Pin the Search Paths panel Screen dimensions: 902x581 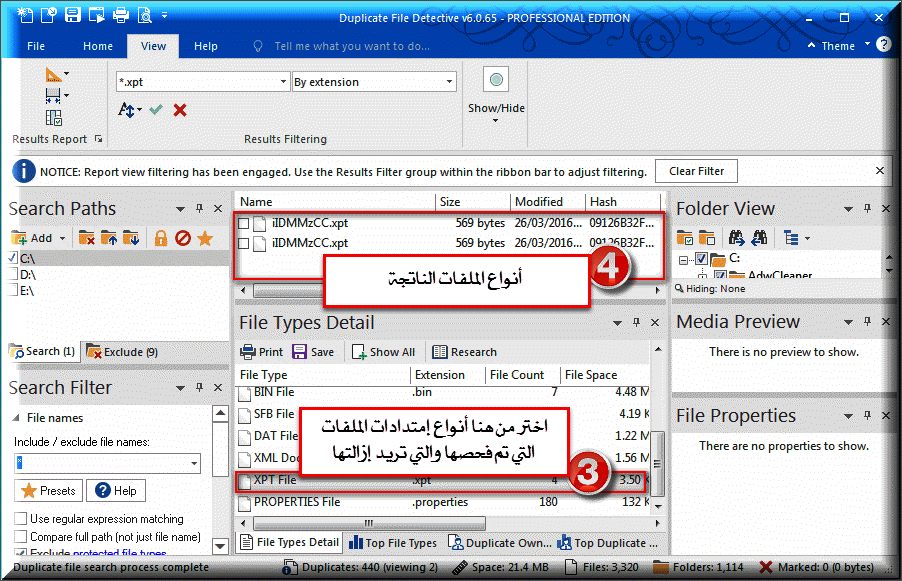199,208
